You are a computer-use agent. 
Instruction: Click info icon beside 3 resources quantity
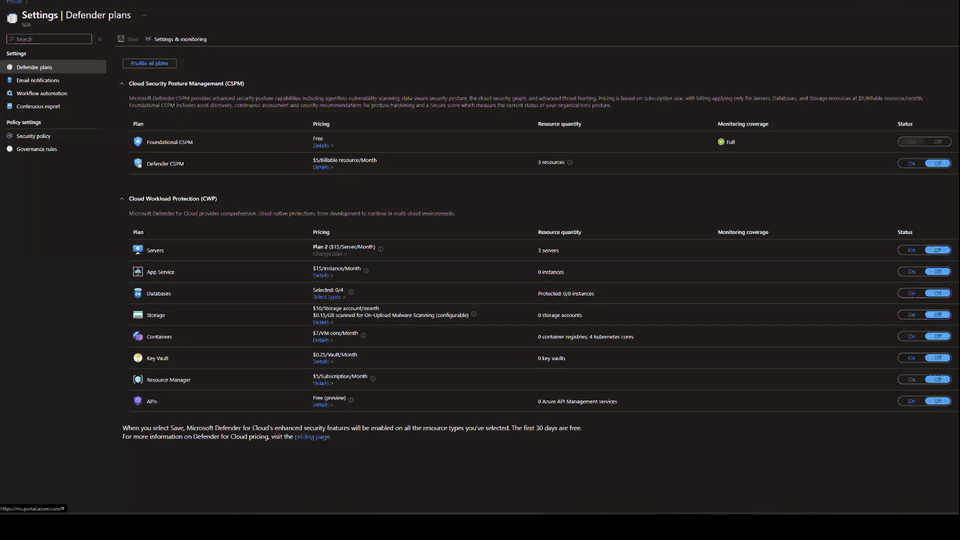(569, 162)
